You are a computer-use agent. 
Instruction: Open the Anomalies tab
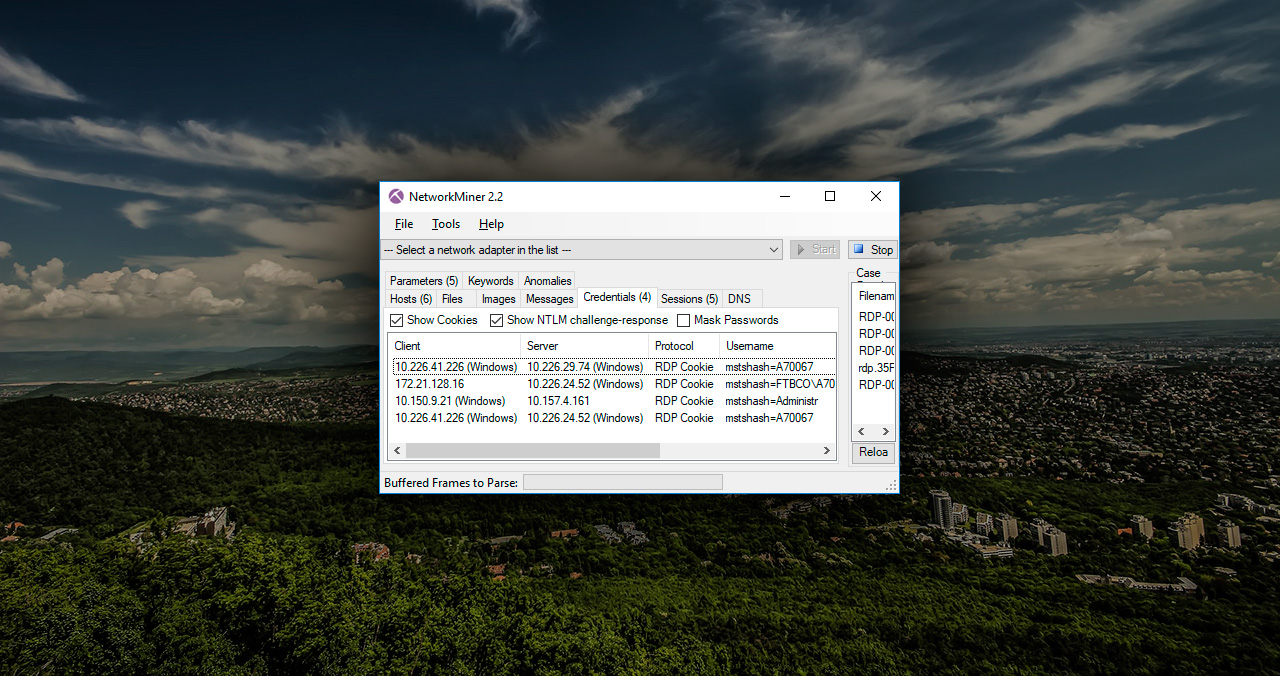coord(547,280)
